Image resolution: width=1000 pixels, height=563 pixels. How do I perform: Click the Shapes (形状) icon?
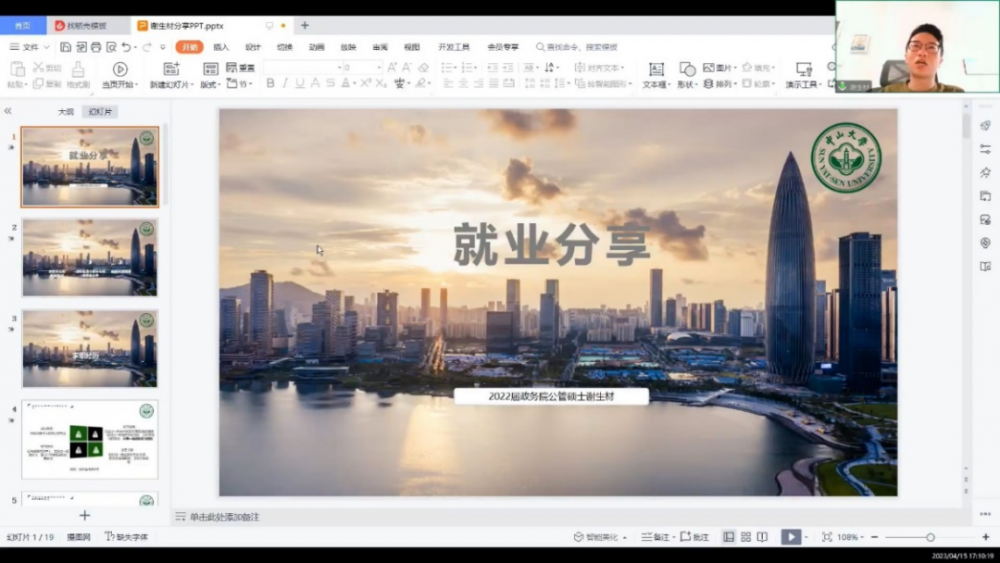click(x=687, y=70)
